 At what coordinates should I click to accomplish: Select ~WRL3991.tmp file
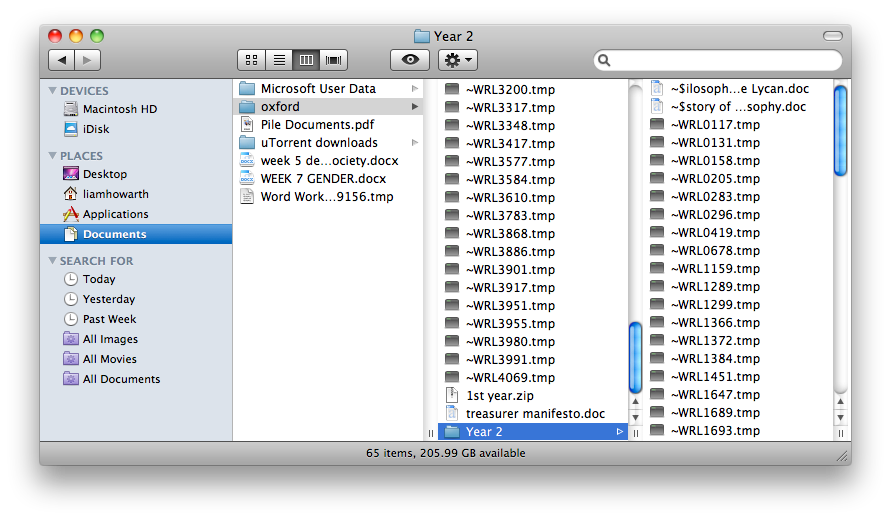(x=532, y=360)
